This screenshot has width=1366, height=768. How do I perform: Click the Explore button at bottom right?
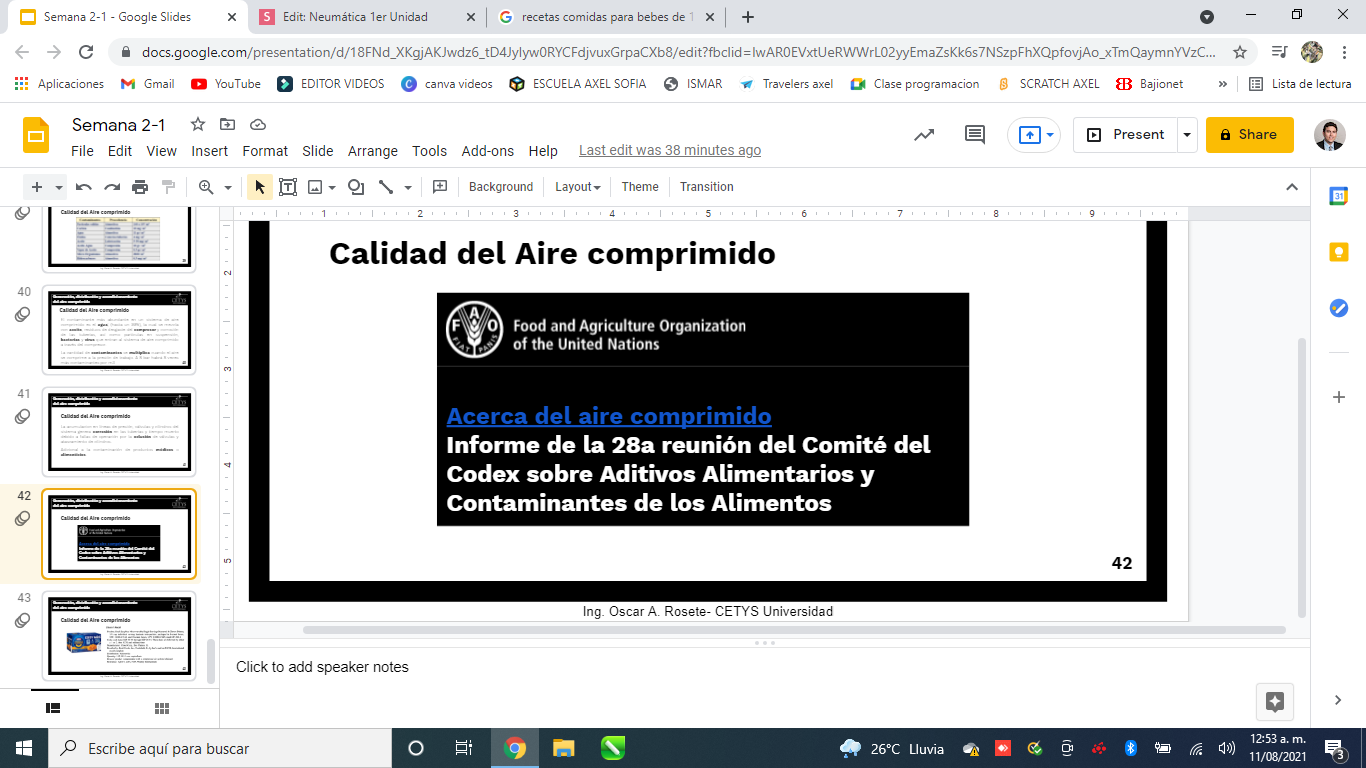point(1275,701)
